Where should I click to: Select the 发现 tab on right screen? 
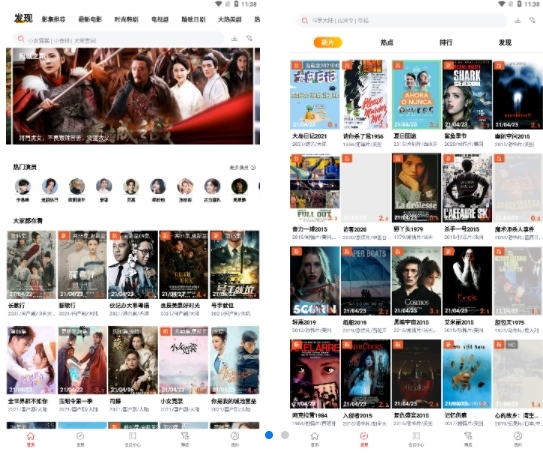click(x=505, y=42)
